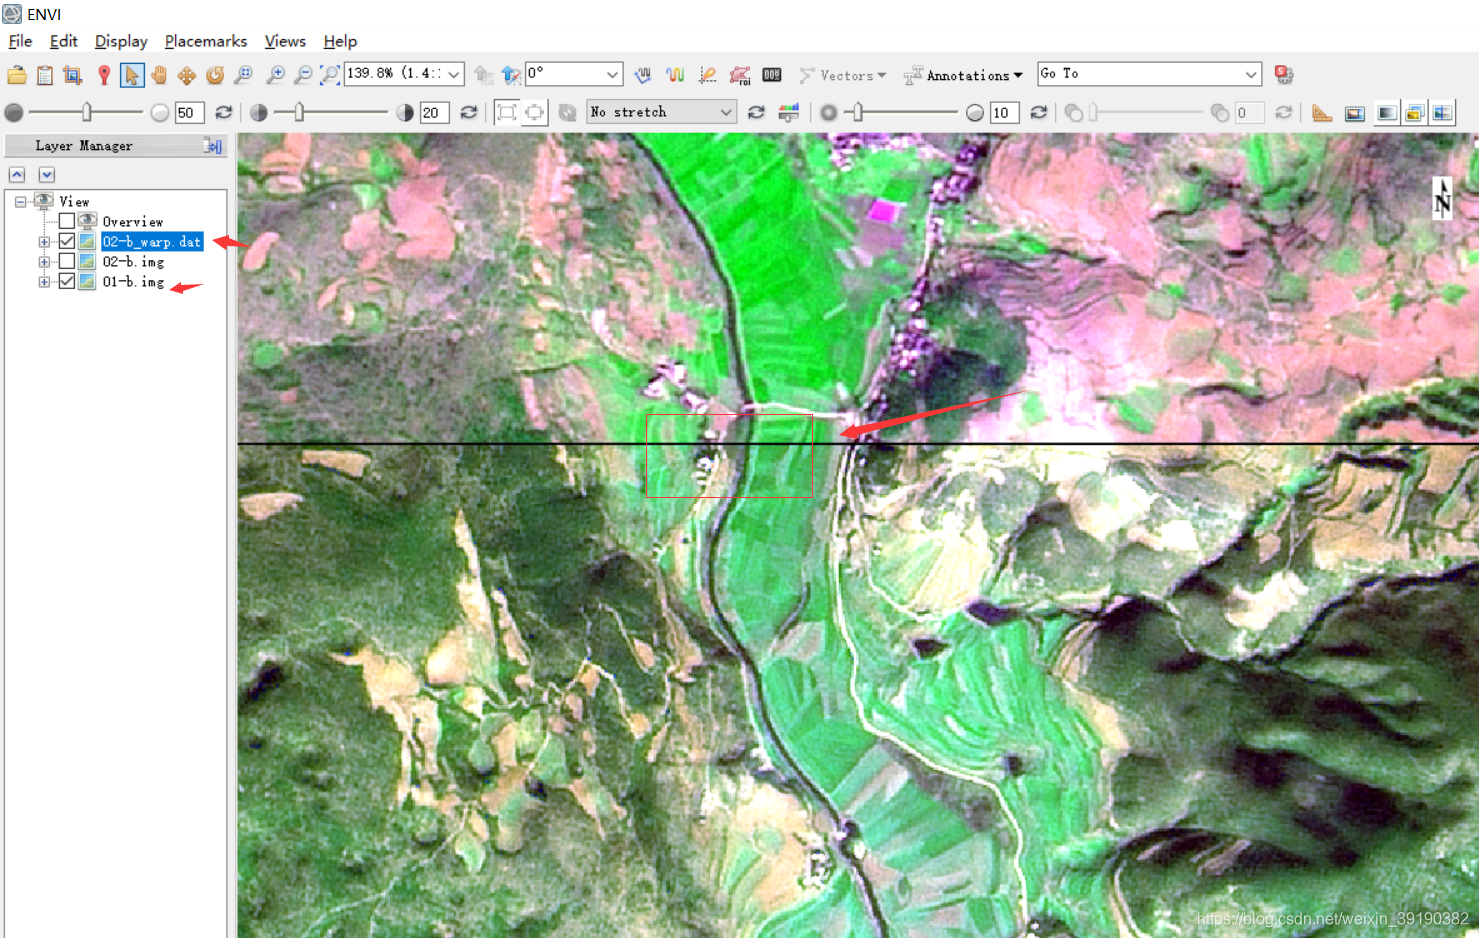The image size is (1479, 938).
Task: Click the red number-5 badge gear icon
Action: point(1284,75)
